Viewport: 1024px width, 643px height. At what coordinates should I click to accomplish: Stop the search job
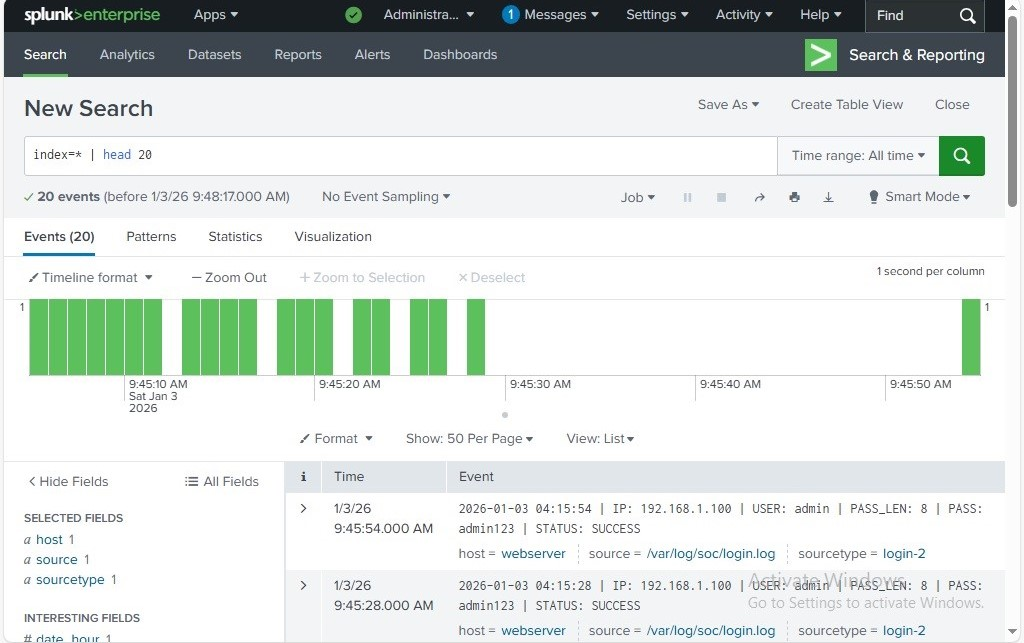tap(721, 197)
